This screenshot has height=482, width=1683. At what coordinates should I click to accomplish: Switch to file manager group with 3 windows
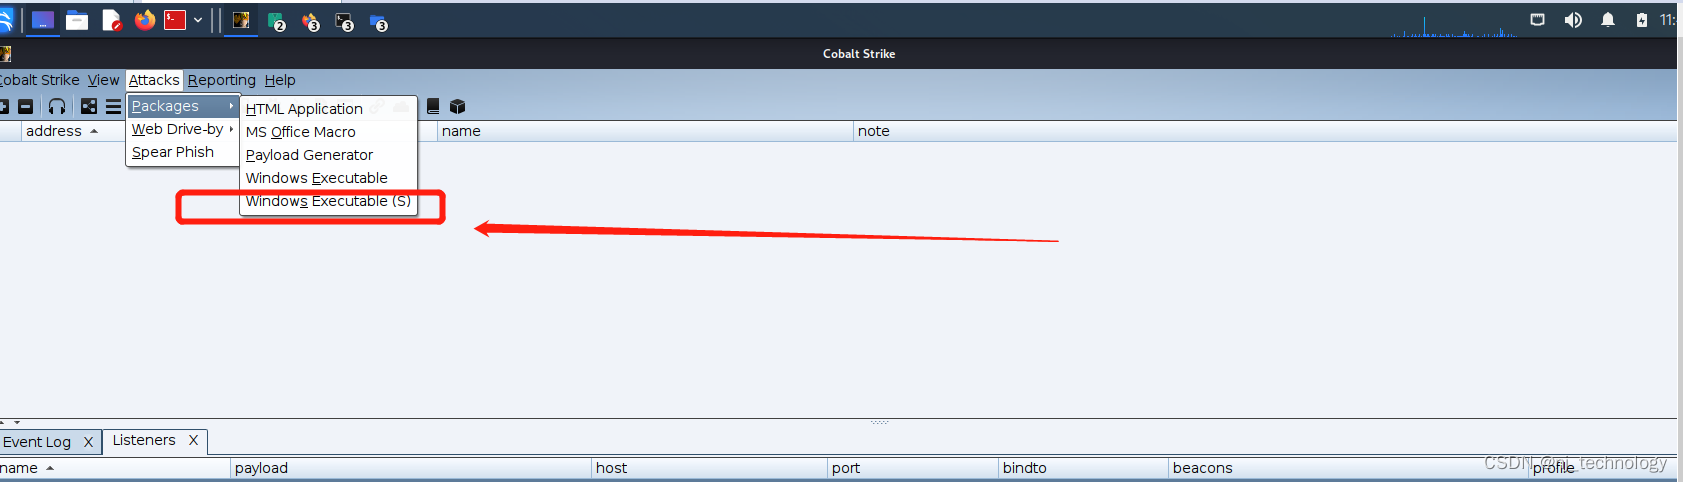[379, 21]
